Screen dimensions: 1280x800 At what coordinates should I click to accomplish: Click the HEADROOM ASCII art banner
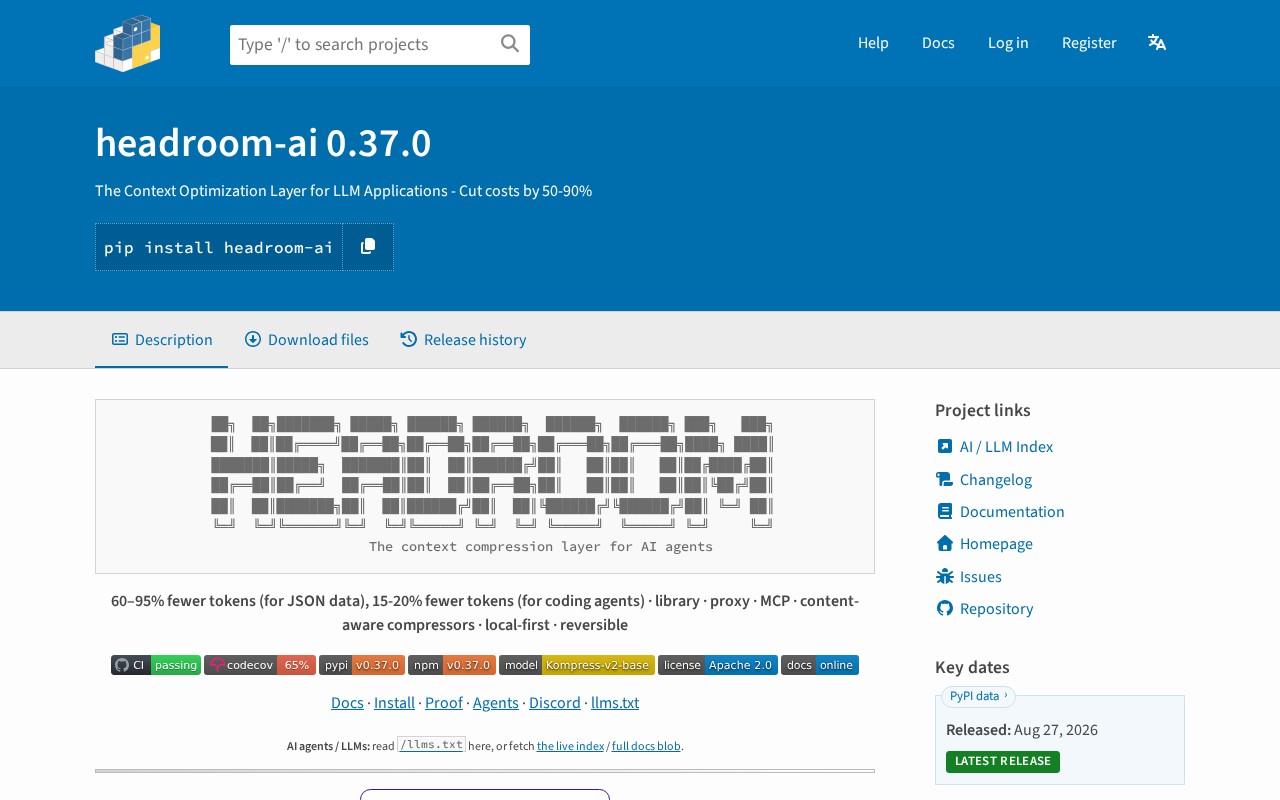[x=492, y=472]
